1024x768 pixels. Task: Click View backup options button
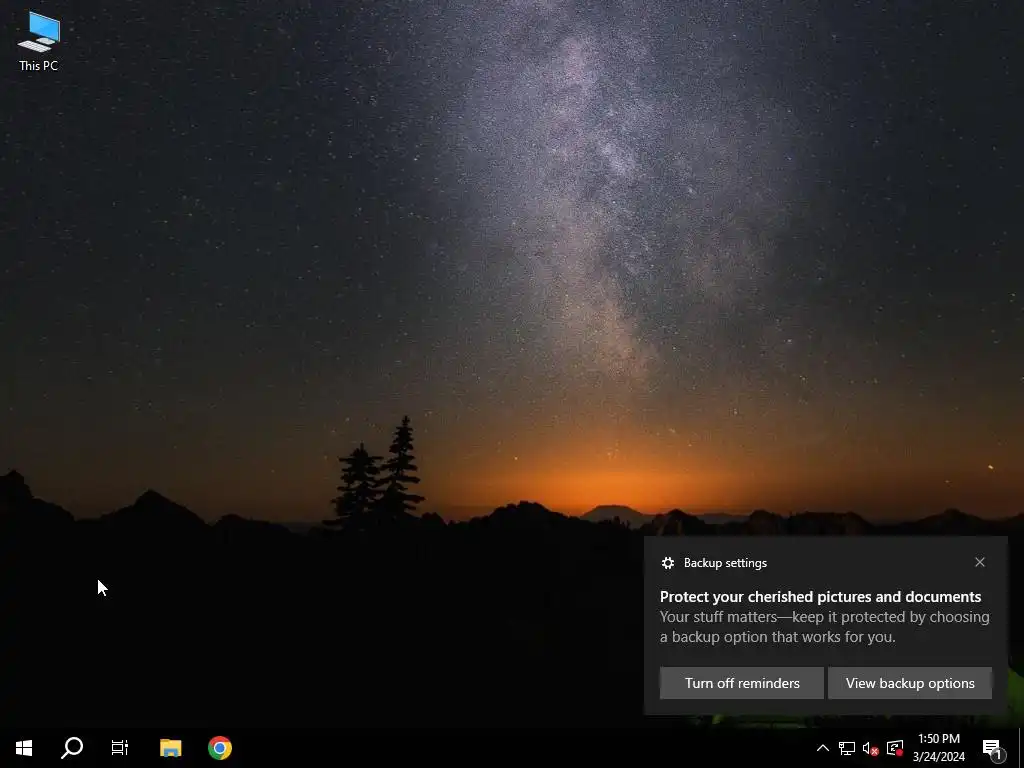pos(910,683)
